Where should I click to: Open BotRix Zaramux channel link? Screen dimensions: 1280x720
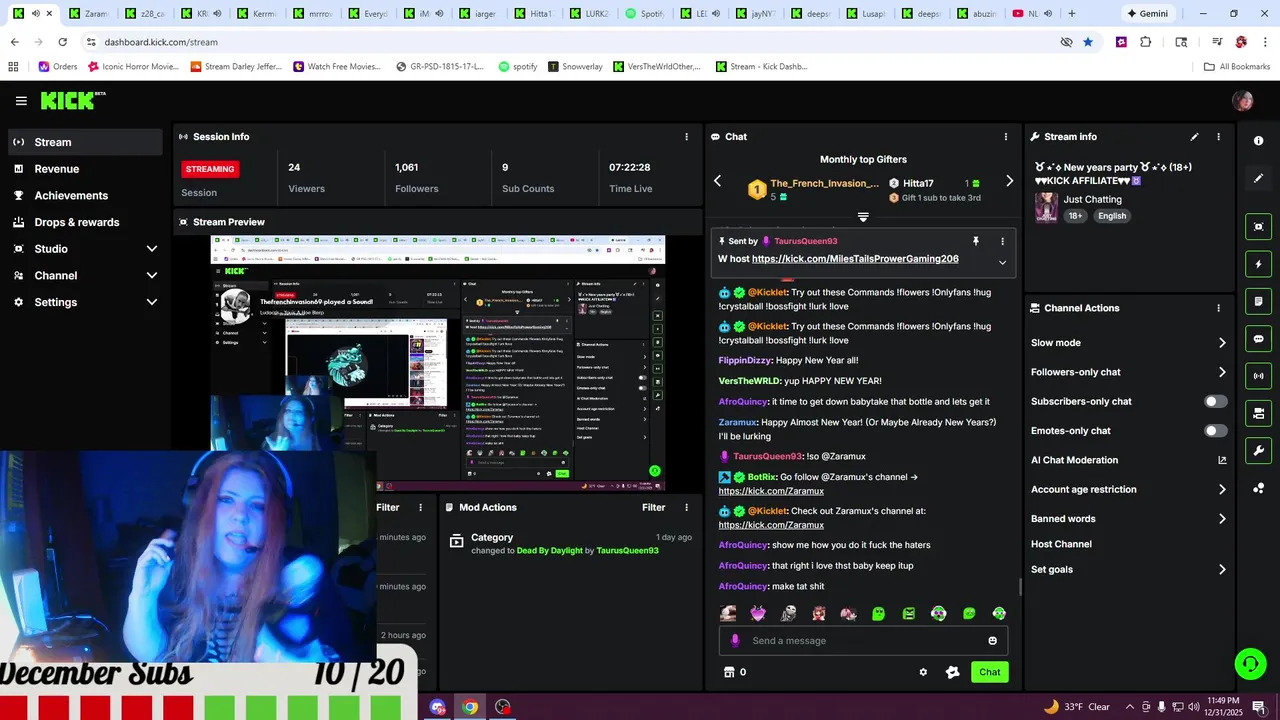[771, 492]
